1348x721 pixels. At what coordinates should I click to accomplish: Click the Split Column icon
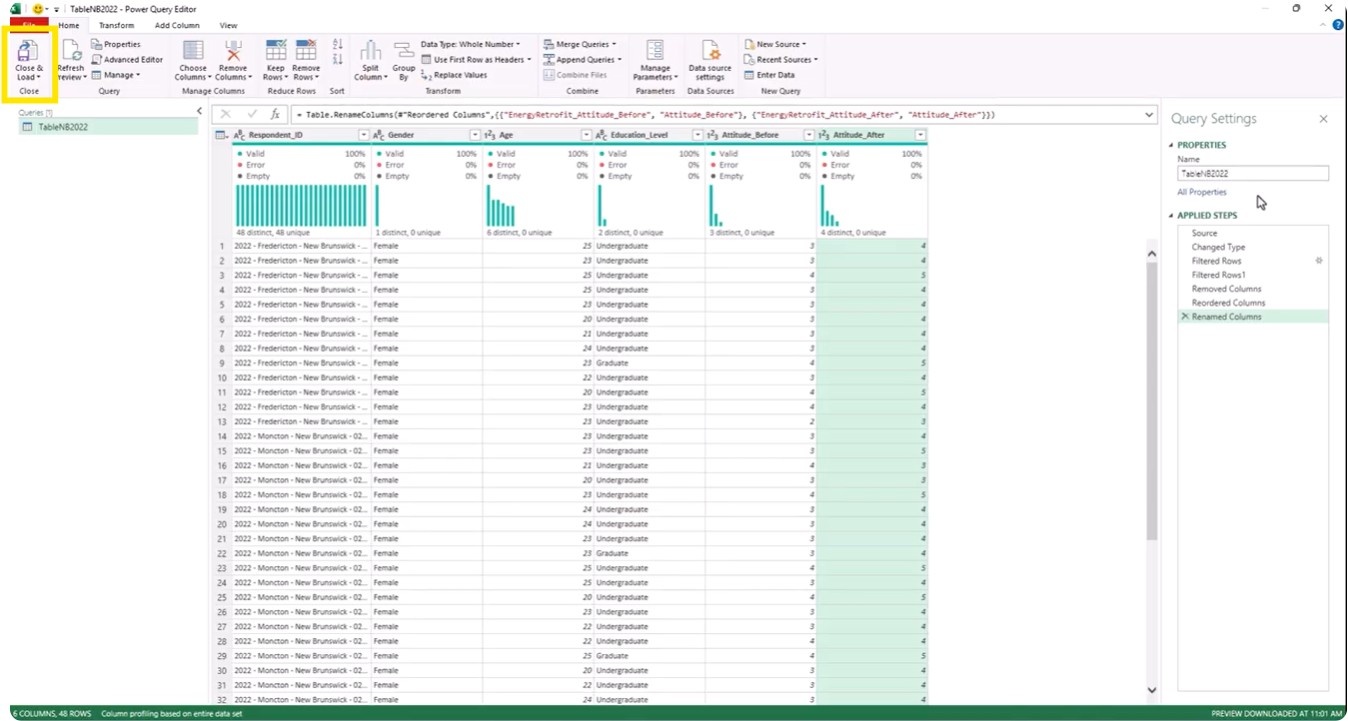click(x=370, y=52)
